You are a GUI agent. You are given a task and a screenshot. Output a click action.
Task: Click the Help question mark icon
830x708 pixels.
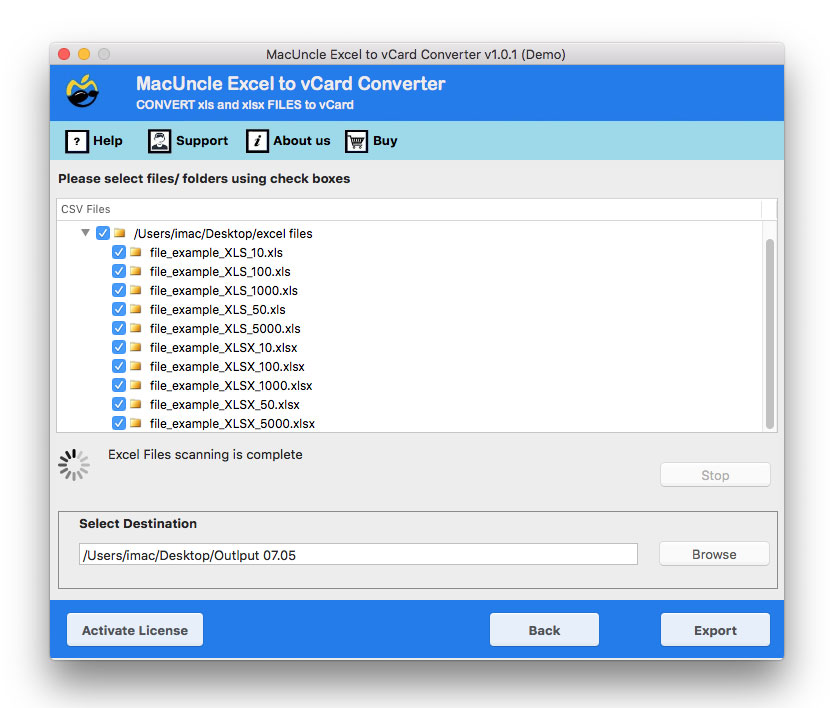[78, 141]
